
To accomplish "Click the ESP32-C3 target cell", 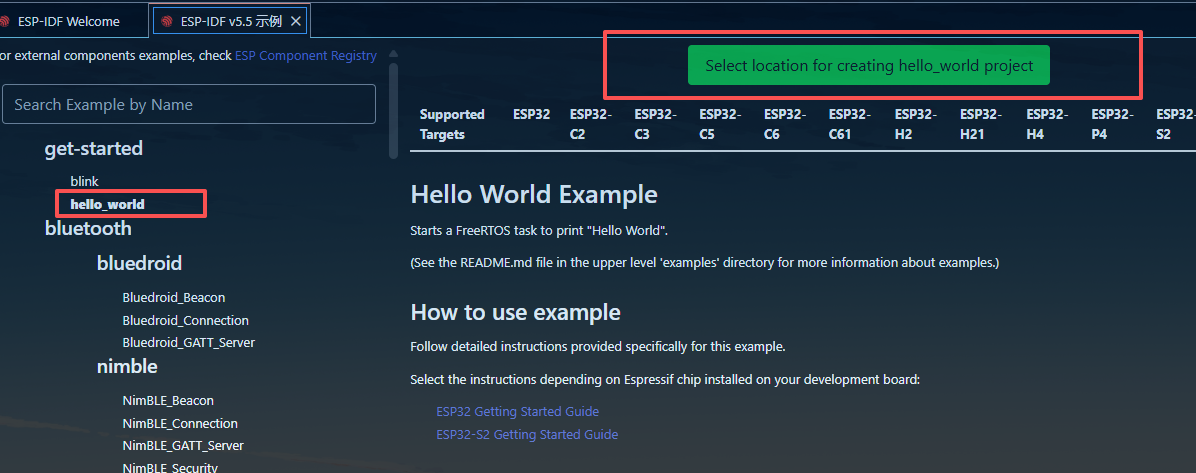I will pos(655,124).
